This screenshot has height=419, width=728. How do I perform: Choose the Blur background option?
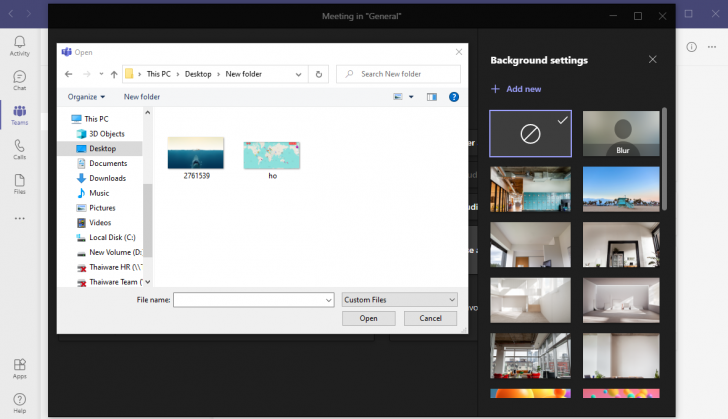[621, 134]
